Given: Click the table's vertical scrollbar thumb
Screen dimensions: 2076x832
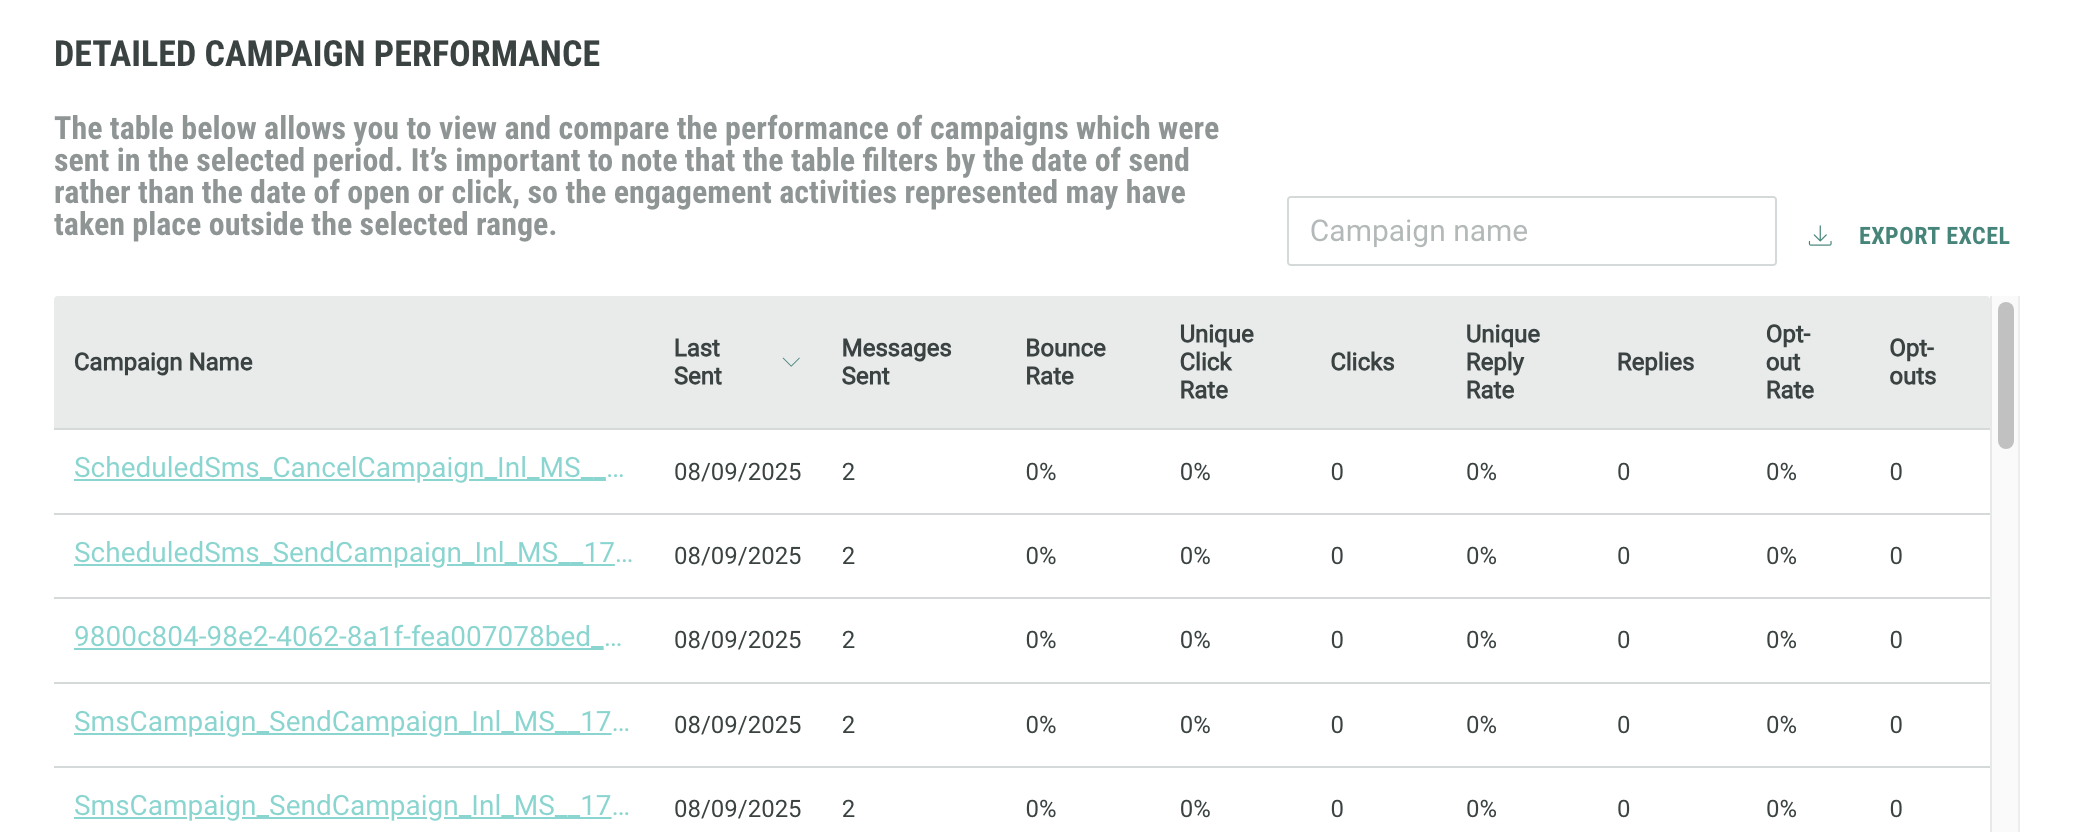Looking at the screenshot, I should [x=2005, y=376].
